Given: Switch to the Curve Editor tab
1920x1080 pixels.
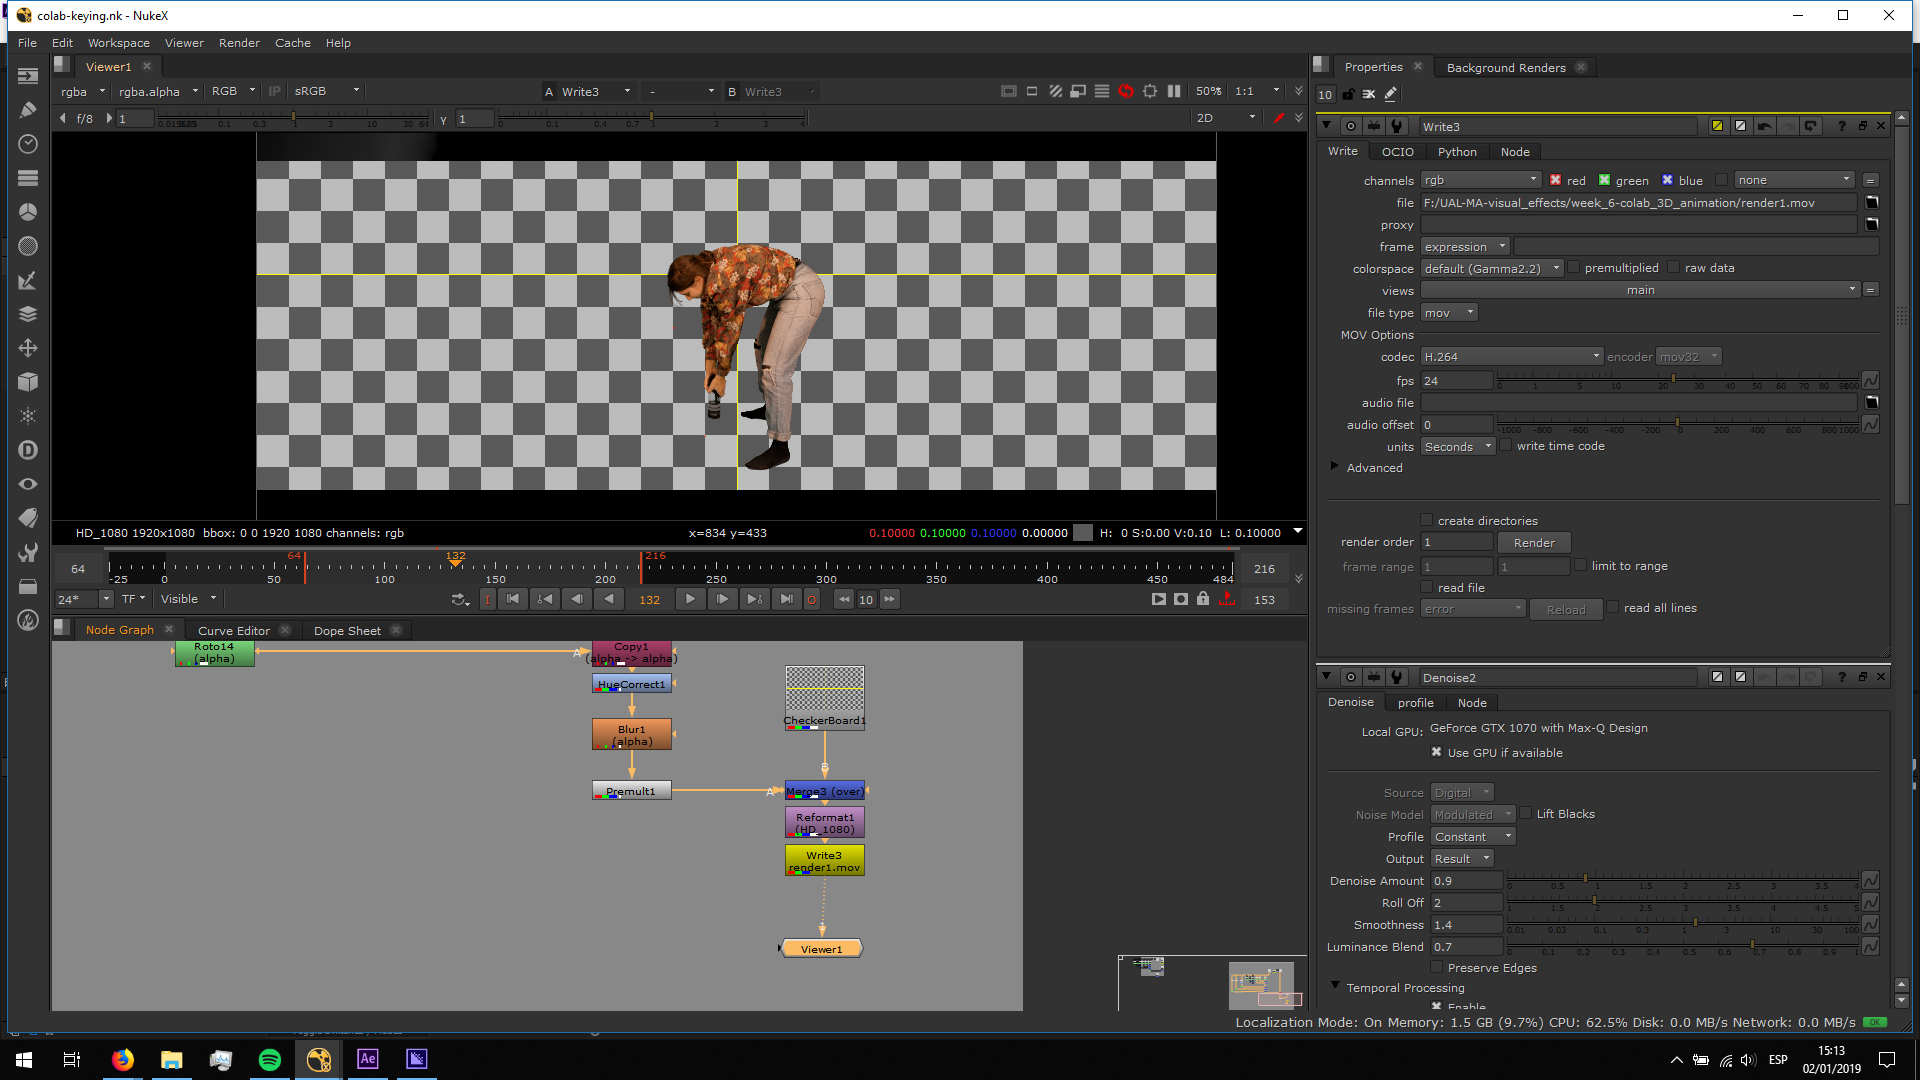Looking at the screenshot, I should pyautogui.click(x=234, y=630).
